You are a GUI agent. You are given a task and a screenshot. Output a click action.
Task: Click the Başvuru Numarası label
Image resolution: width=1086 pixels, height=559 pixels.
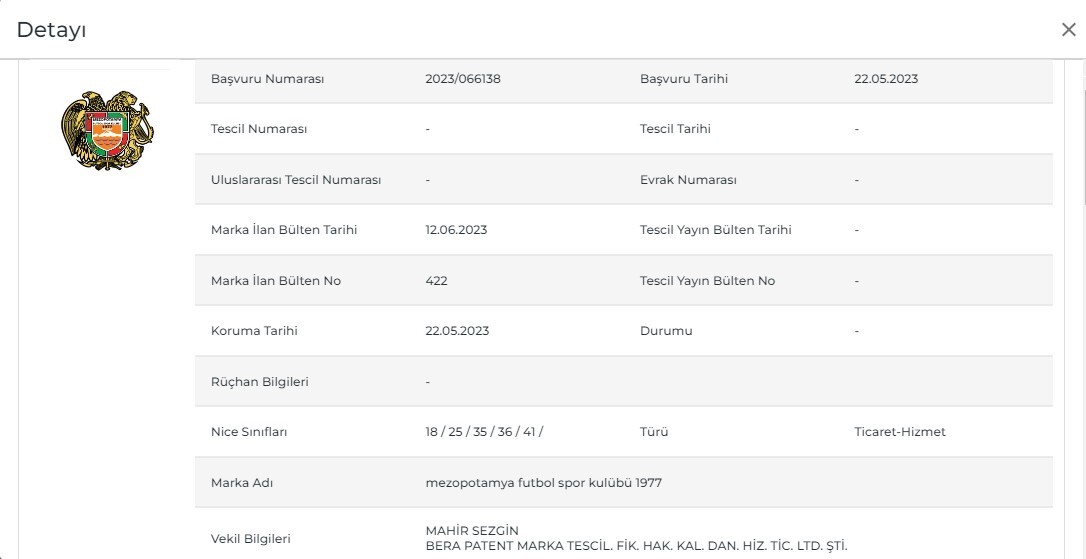[x=268, y=79]
